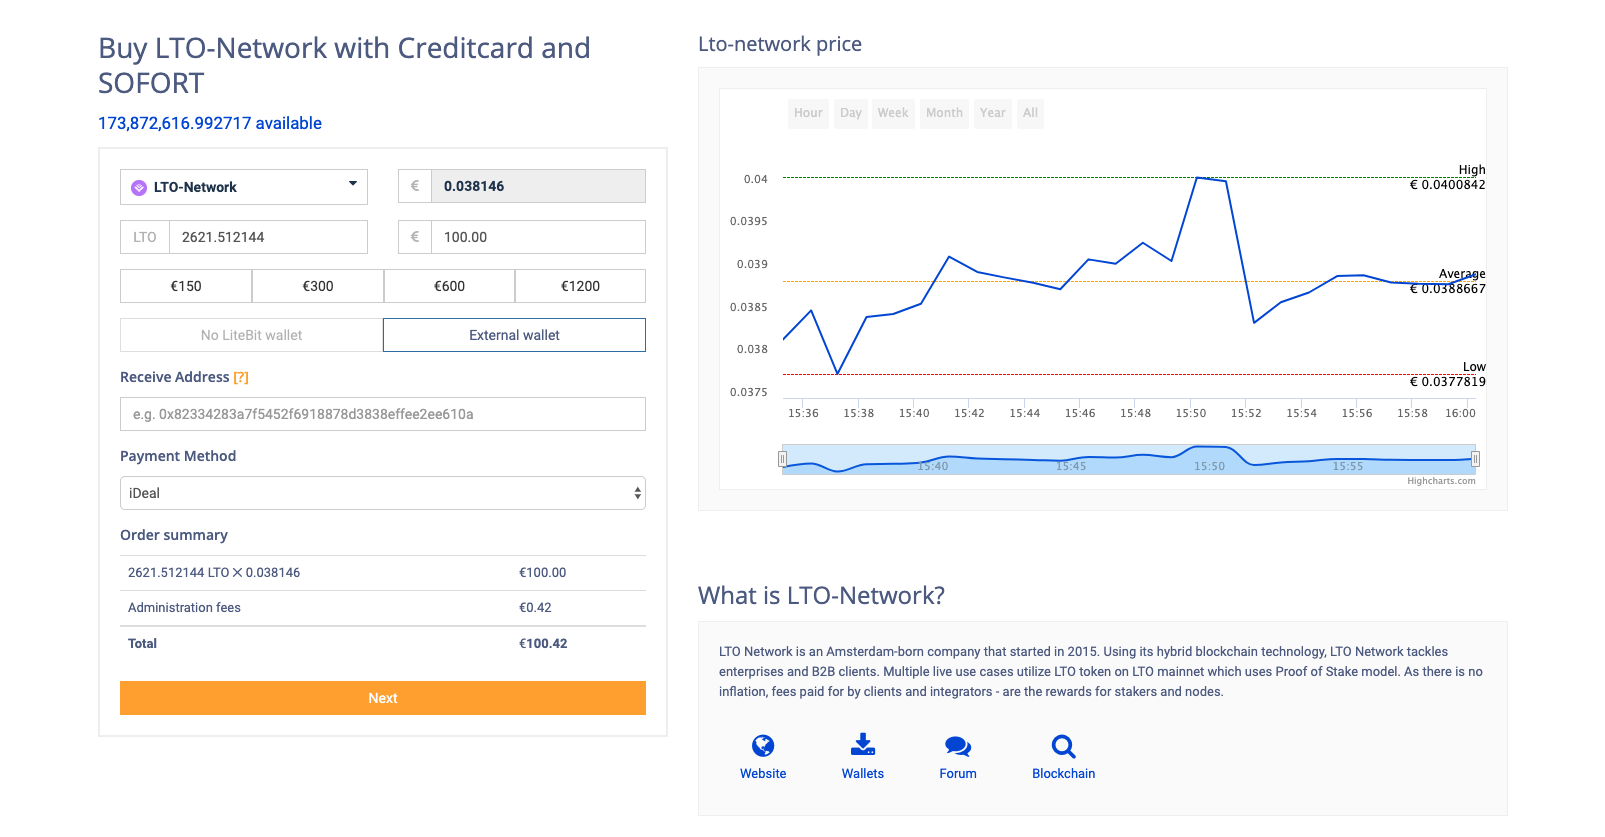
Task: Click the Website link label
Action: pyautogui.click(x=763, y=774)
